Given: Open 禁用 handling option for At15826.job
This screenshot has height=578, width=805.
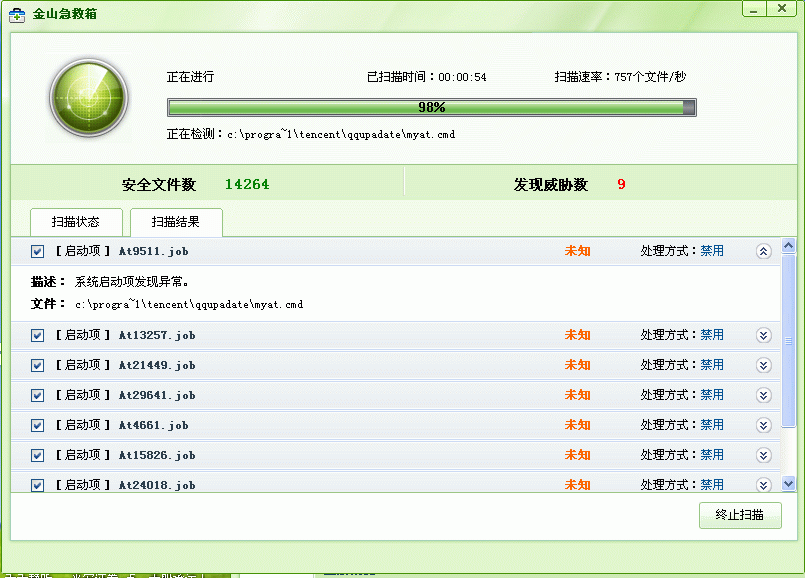Looking at the screenshot, I should (x=712, y=455).
